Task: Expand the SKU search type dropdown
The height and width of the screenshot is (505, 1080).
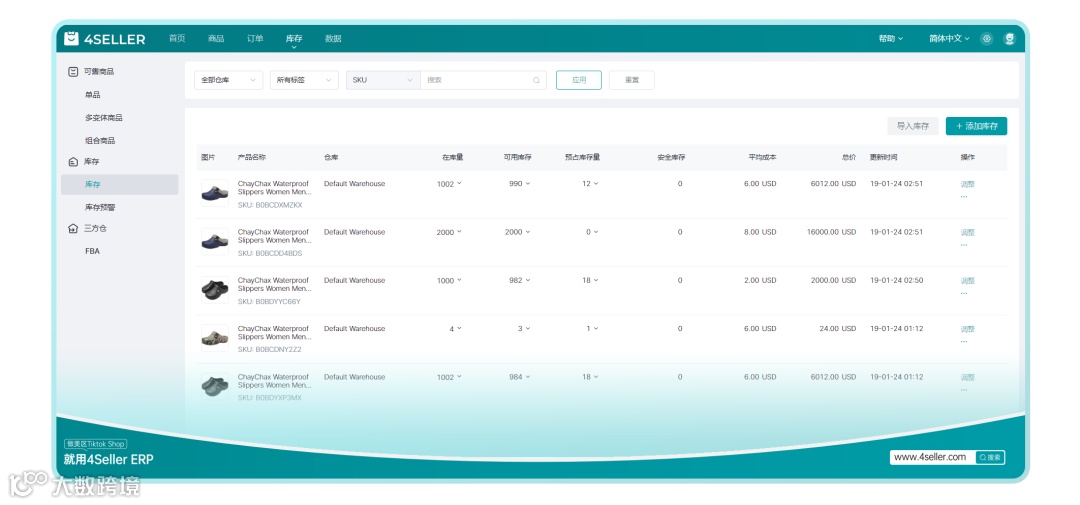Action: click(x=383, y=80)
